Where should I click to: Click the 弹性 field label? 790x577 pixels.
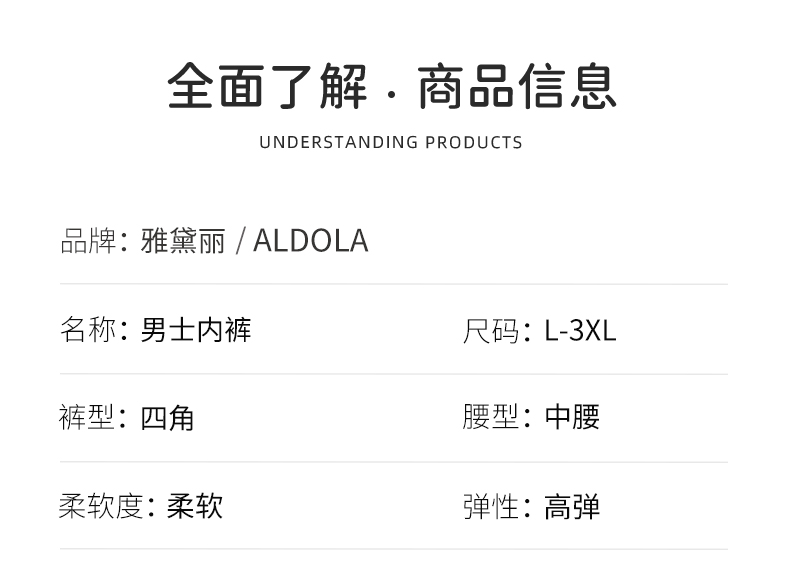pos(491,506)
